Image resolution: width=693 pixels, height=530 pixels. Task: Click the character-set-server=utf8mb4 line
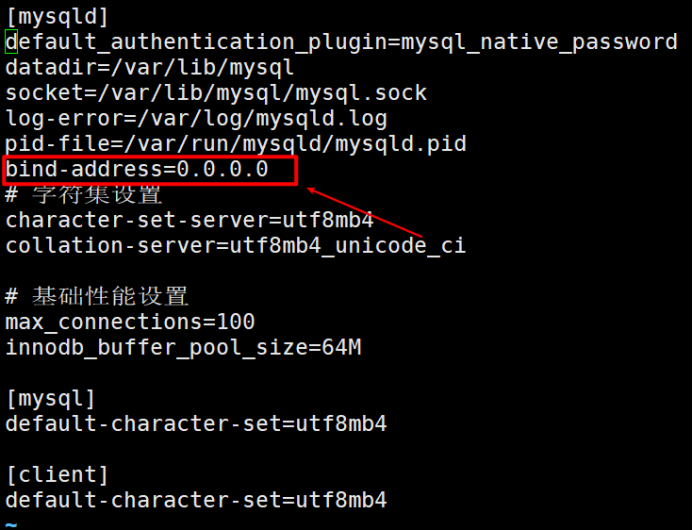tap(190, 220)
